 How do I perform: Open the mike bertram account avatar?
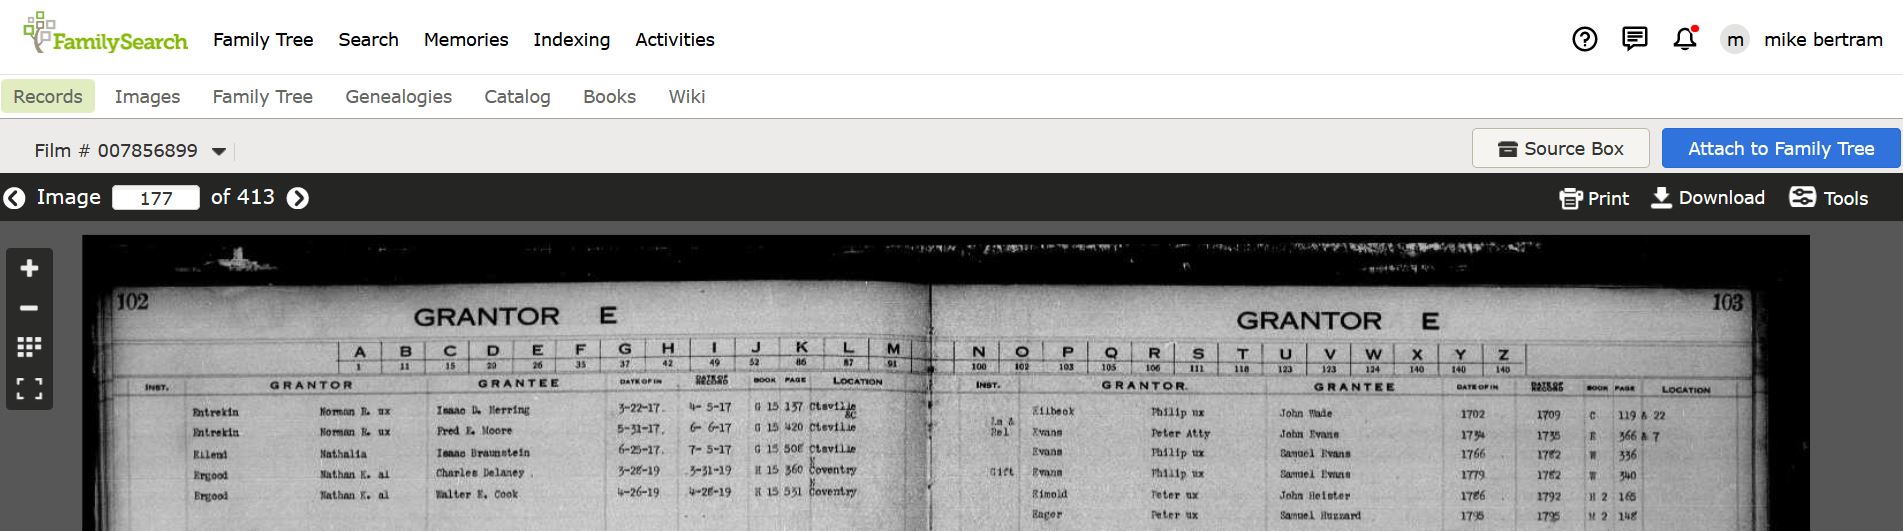pyautogui.click(x=1735, y=40)
